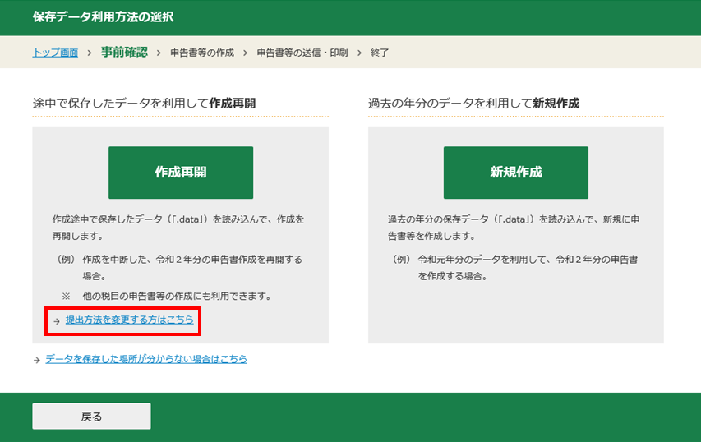The height and width of the screenshot is (442, 701).
Task: Click chevron icon after 事前確認 breadcrumb
Action: point(158,53)
